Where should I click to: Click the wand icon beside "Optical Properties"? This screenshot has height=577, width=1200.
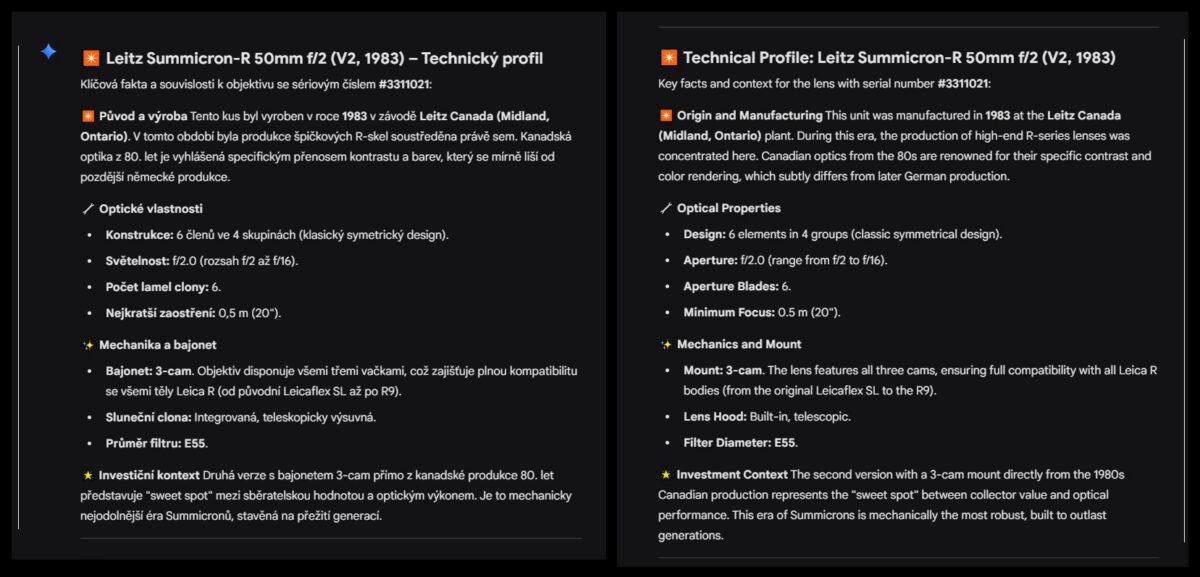tap(665, 209)
